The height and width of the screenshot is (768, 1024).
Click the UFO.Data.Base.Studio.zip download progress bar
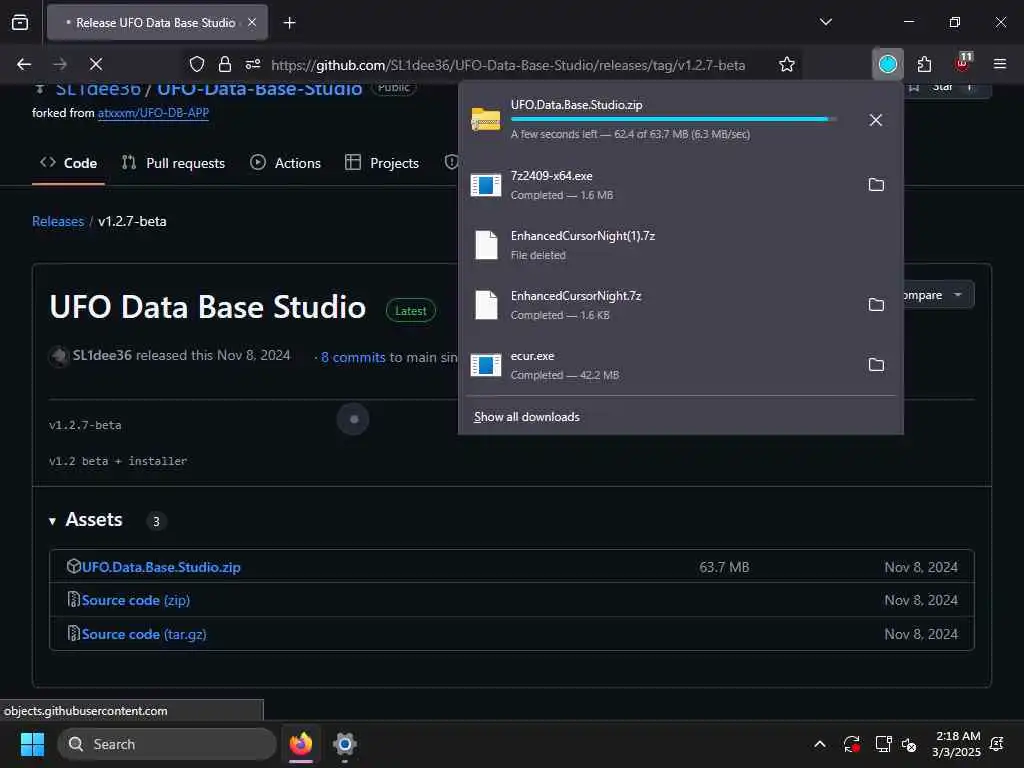[x=673, y=119]
